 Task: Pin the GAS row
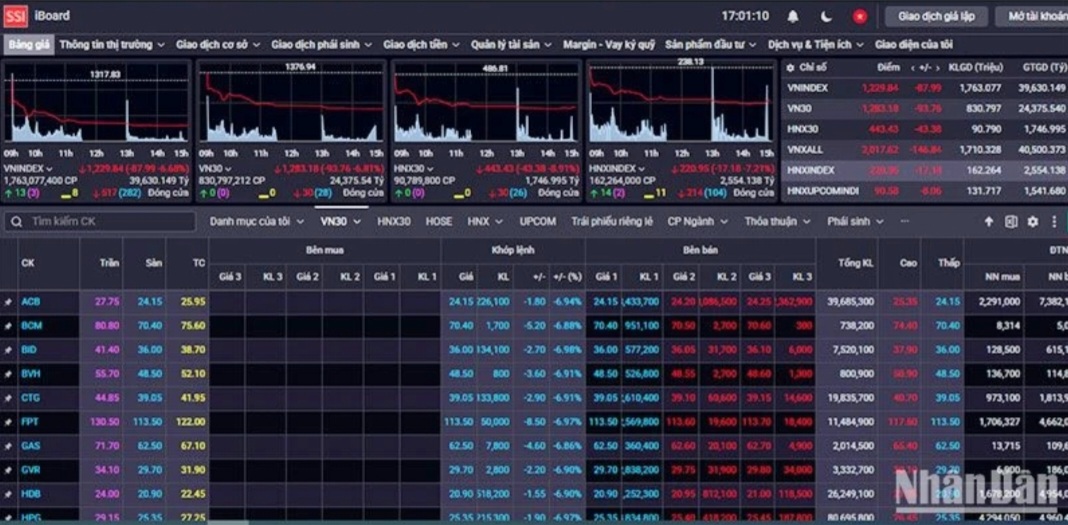[8, 446]
